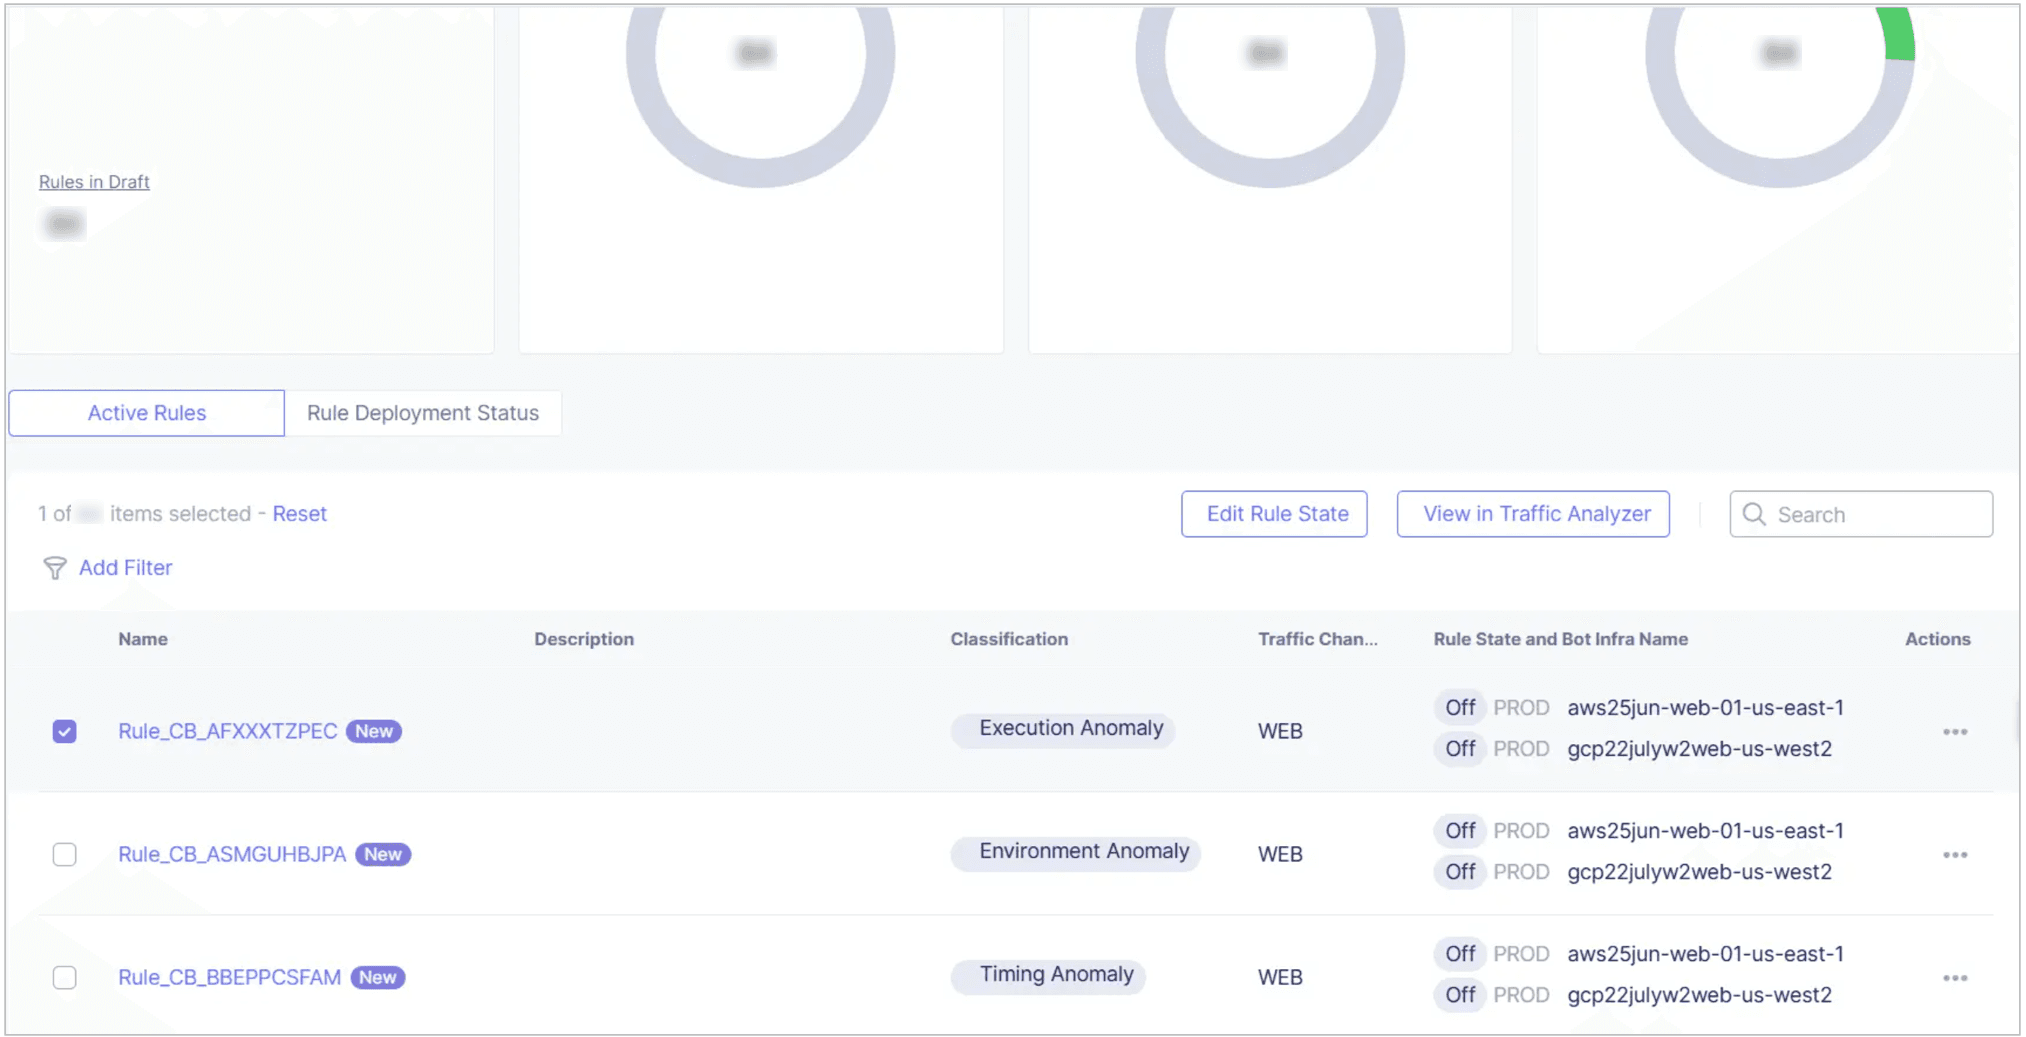Click the New badge next to Rule_CB_BBEPPCSFAM

[378, 977]
